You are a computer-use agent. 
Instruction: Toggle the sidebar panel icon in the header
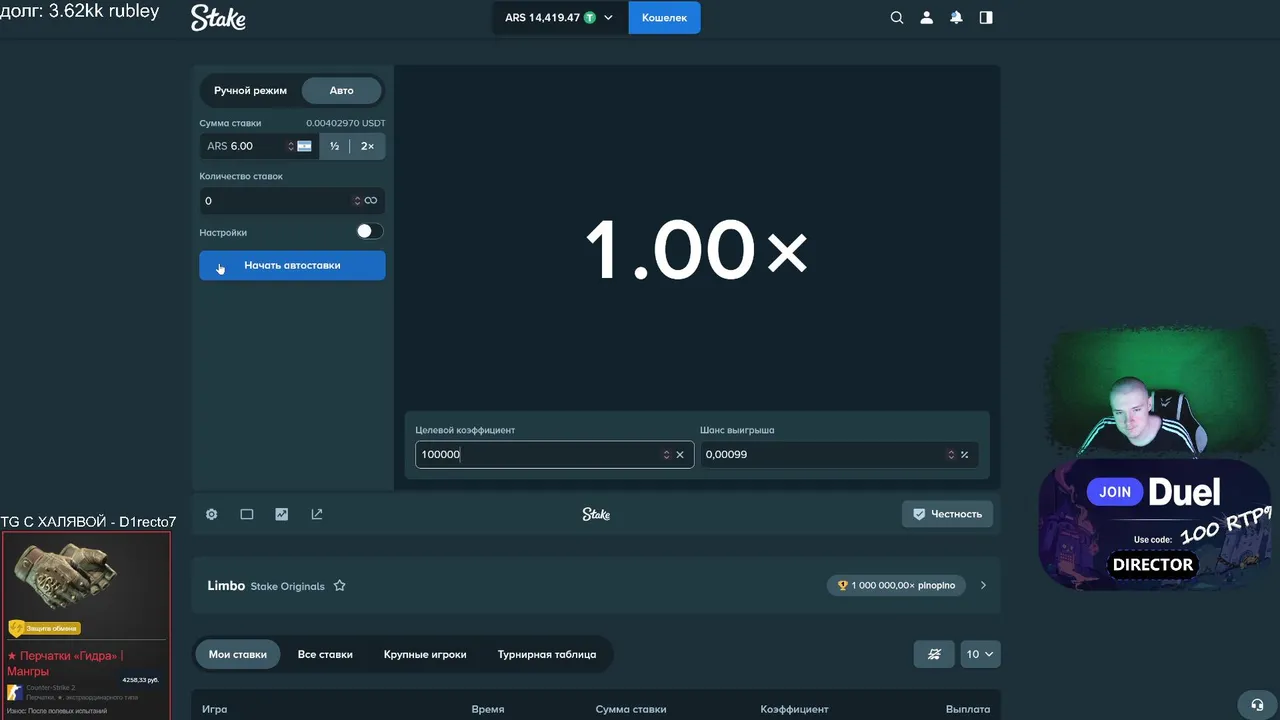click(986, 18)
